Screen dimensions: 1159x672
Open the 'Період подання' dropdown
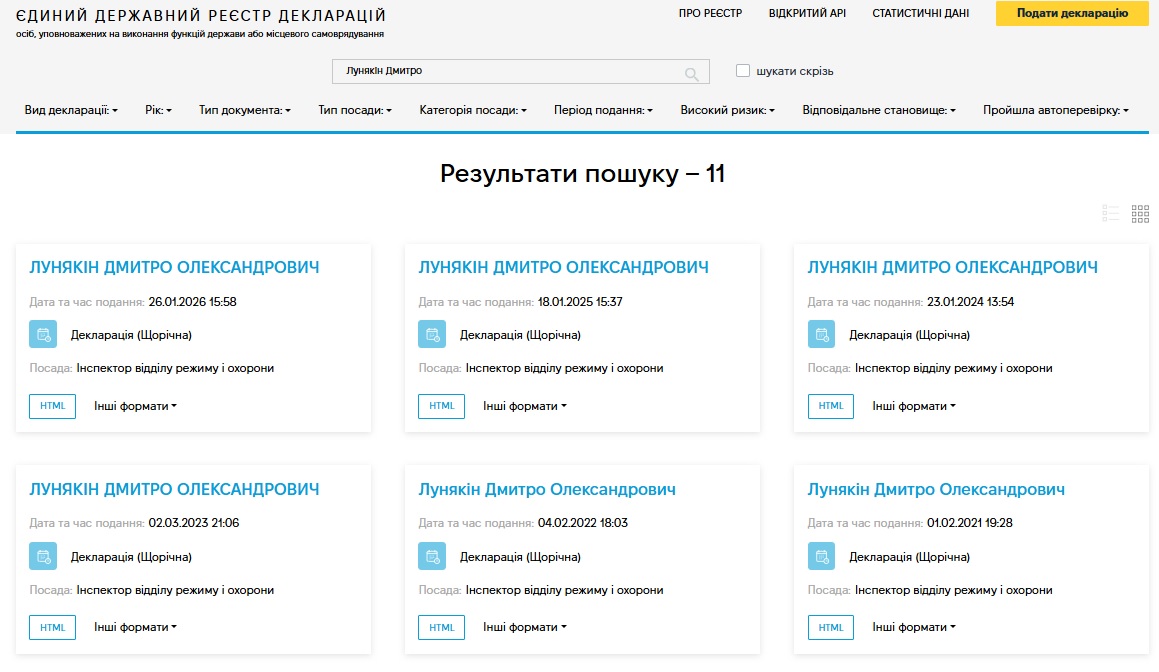pos(603,110)
